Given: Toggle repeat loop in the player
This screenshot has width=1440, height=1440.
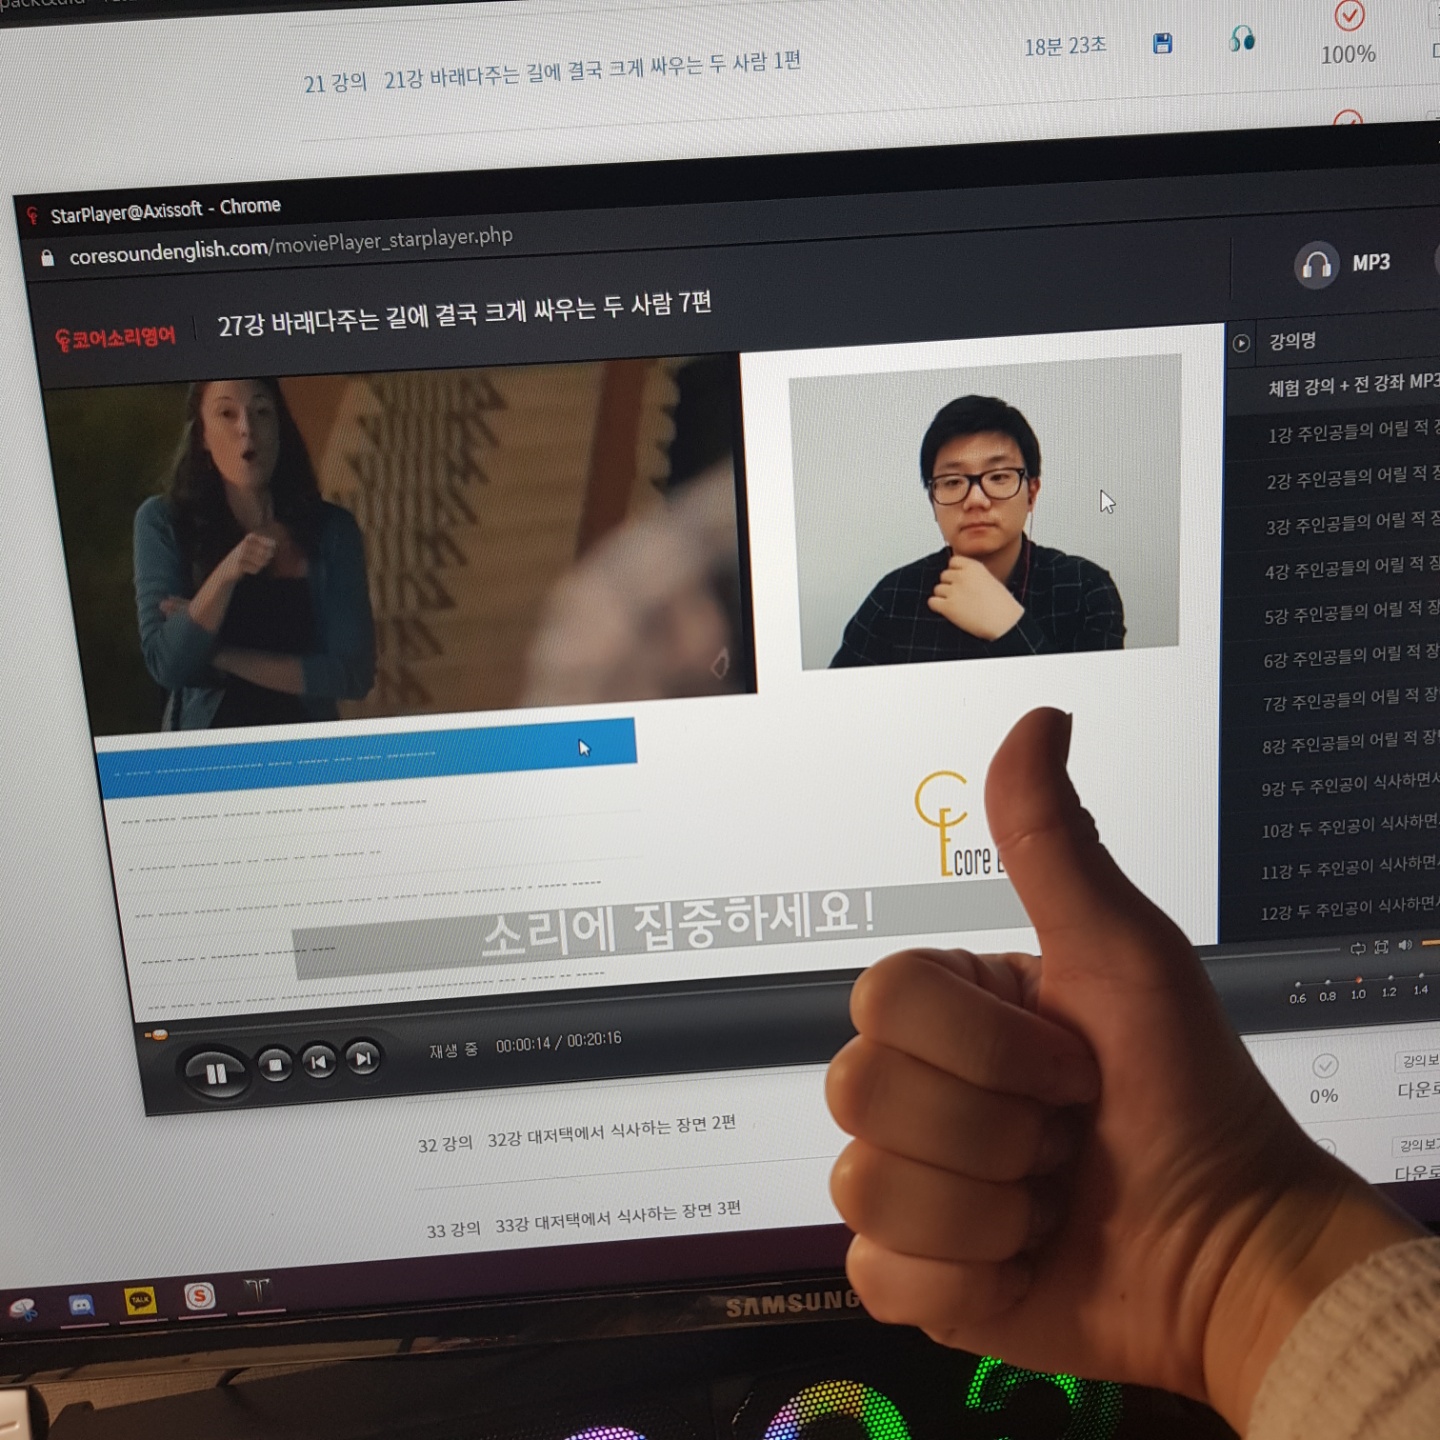Looking at the screenshot, I should tap(1357, 948).
